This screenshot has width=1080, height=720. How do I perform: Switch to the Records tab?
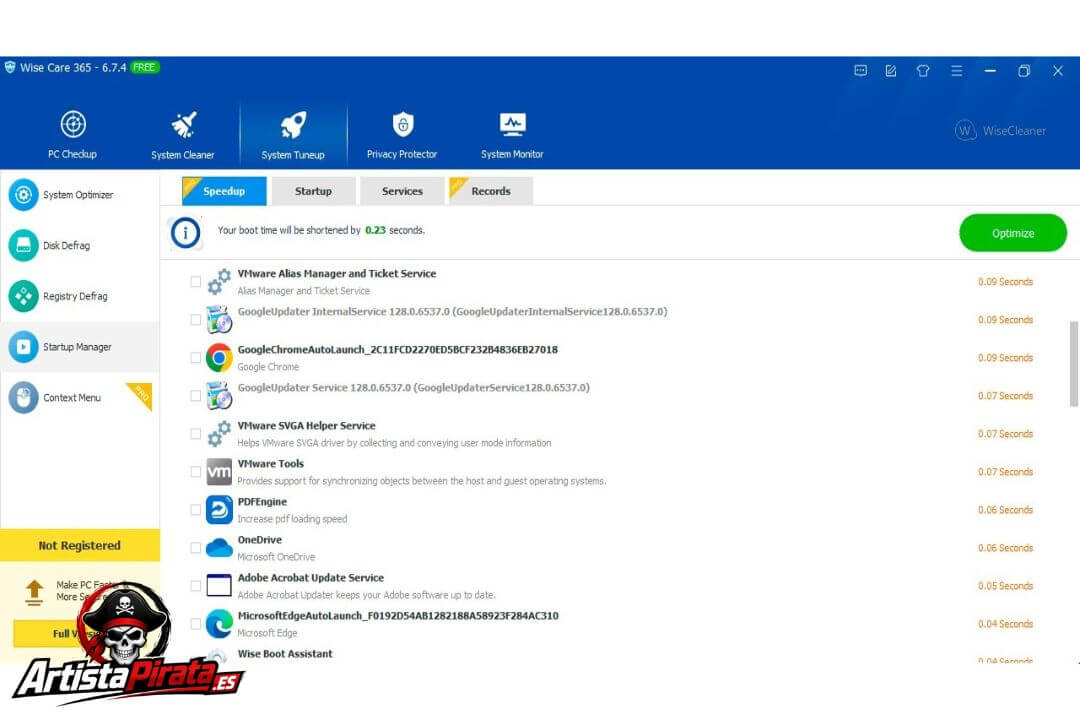pos(490,191)
